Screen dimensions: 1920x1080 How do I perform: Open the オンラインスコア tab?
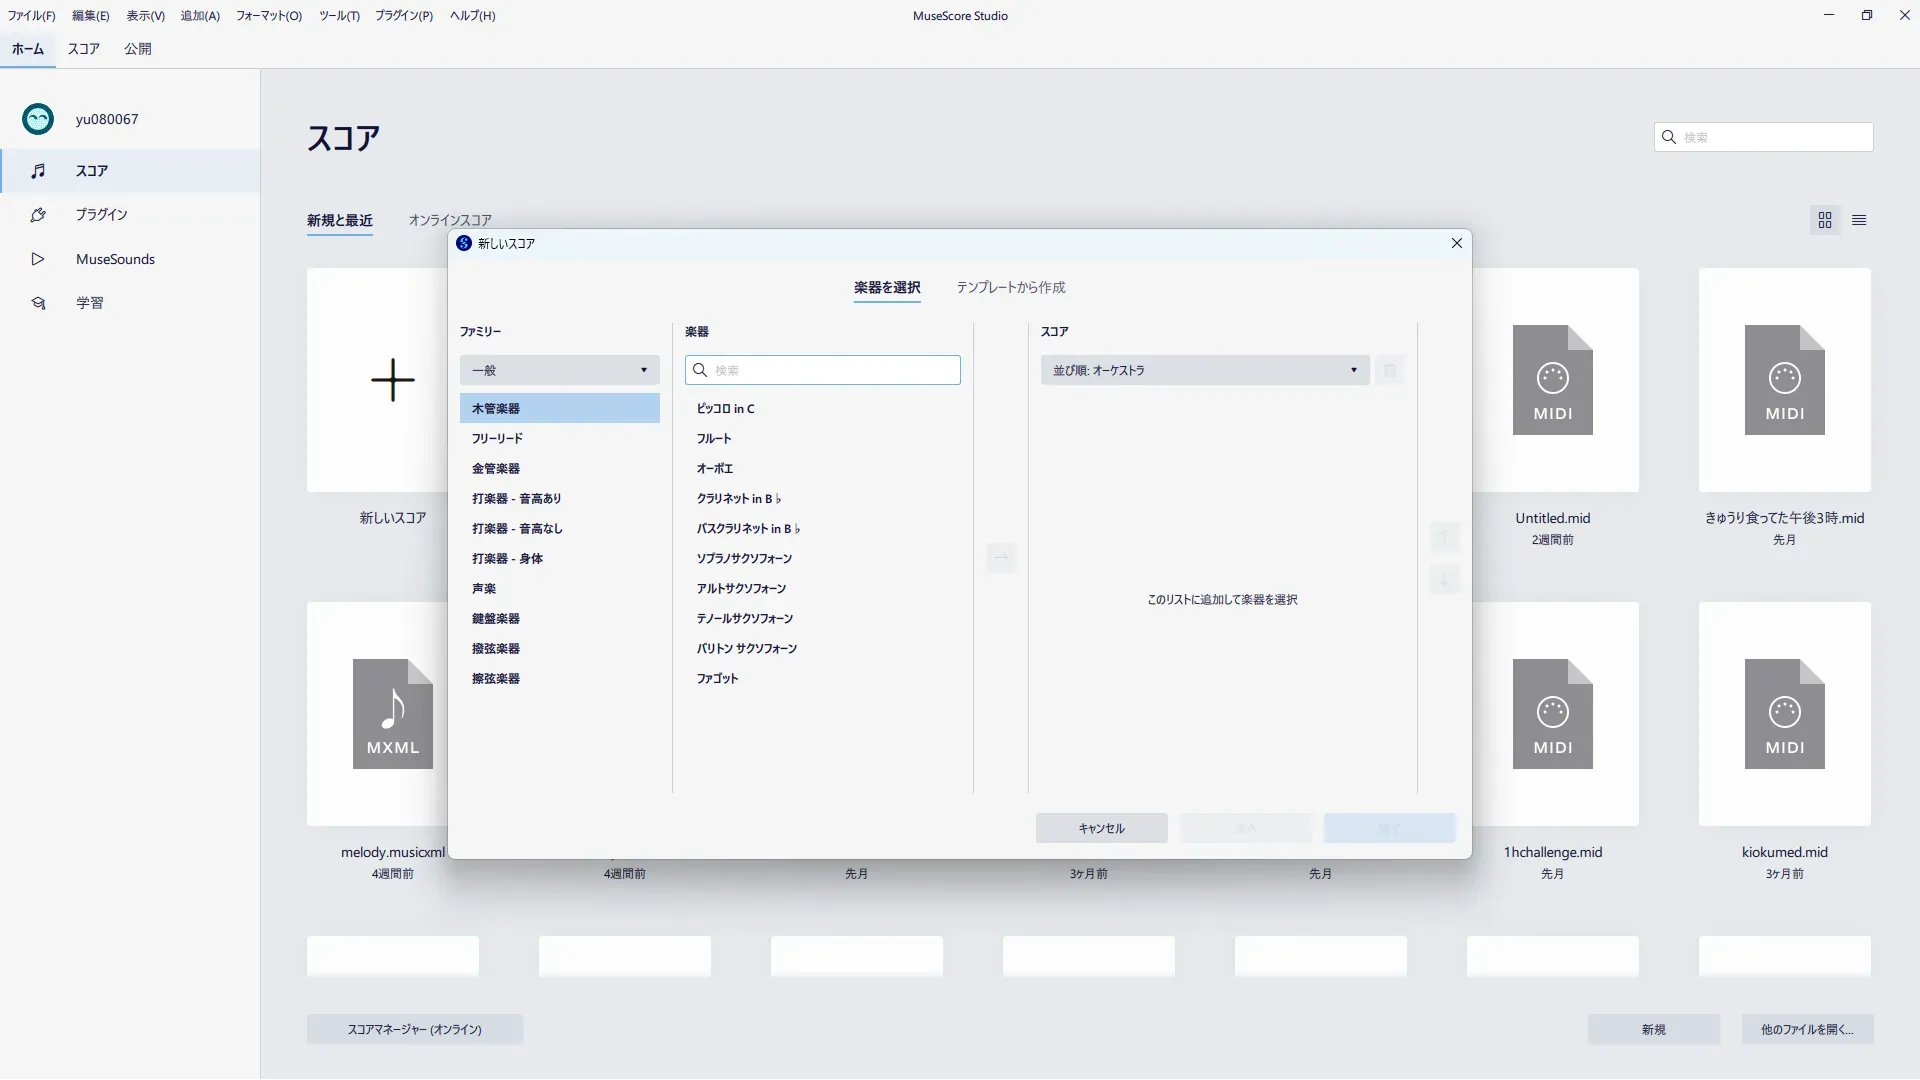coord(450,220)
